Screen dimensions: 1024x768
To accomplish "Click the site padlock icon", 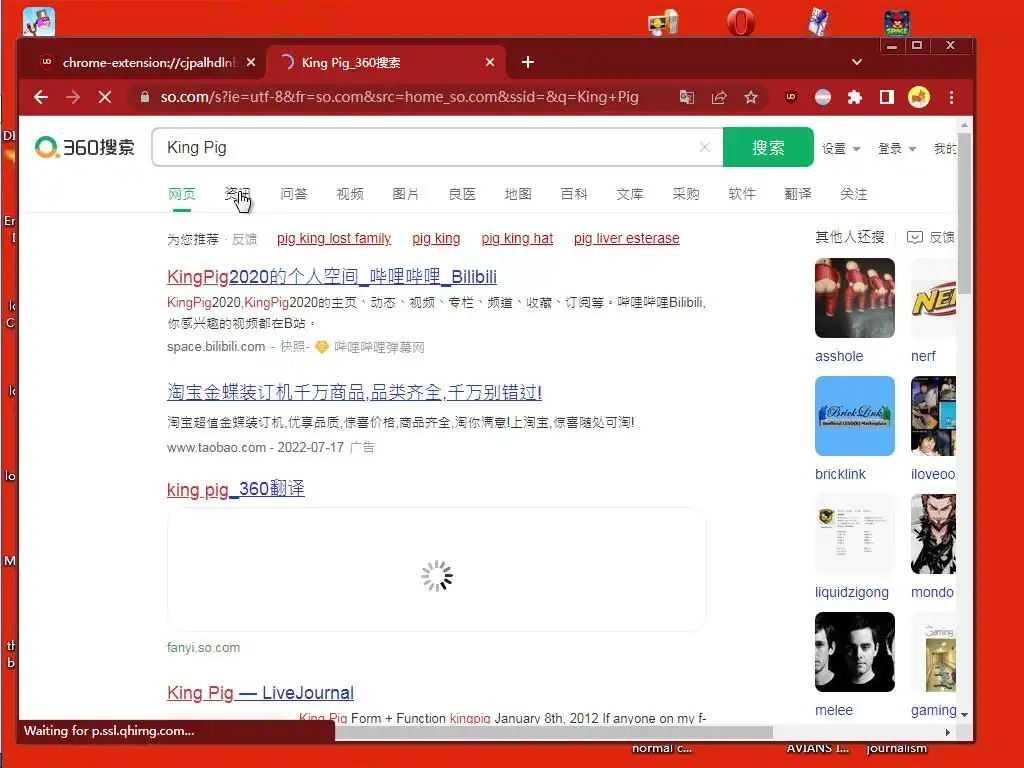I will tap(145, 97).
